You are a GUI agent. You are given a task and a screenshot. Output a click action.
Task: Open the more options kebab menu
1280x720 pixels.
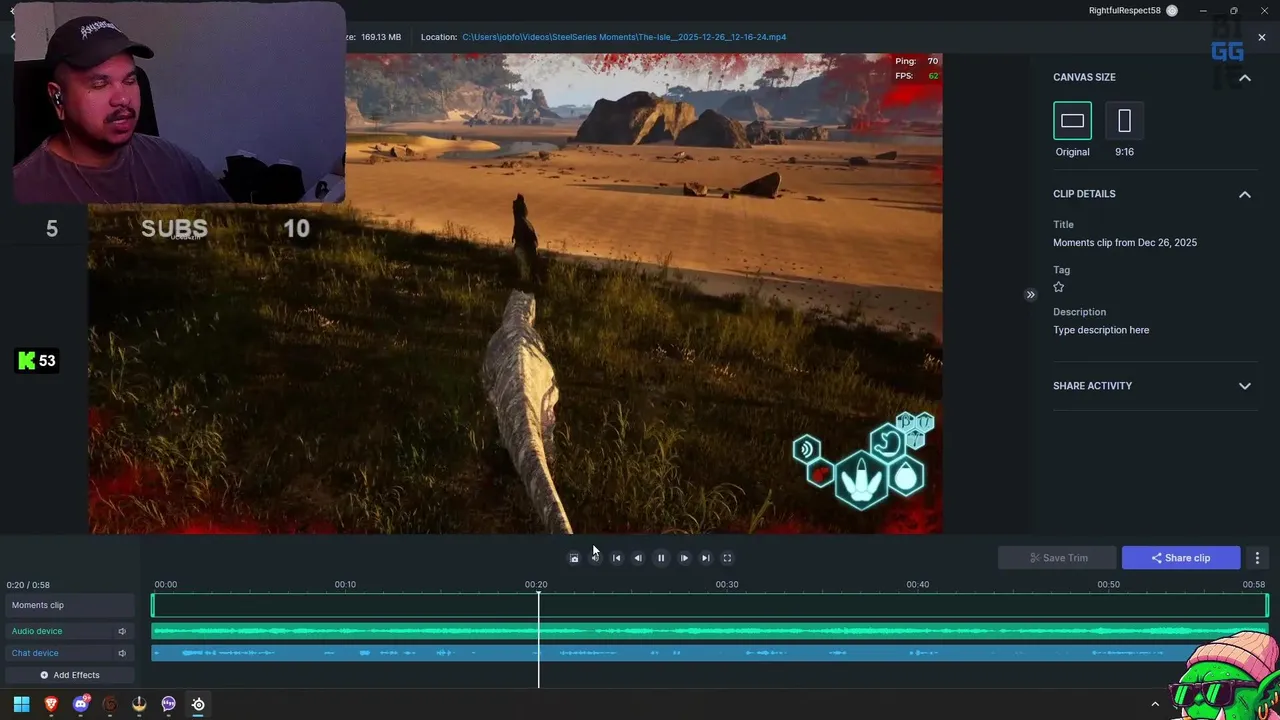click(1258, 558)
